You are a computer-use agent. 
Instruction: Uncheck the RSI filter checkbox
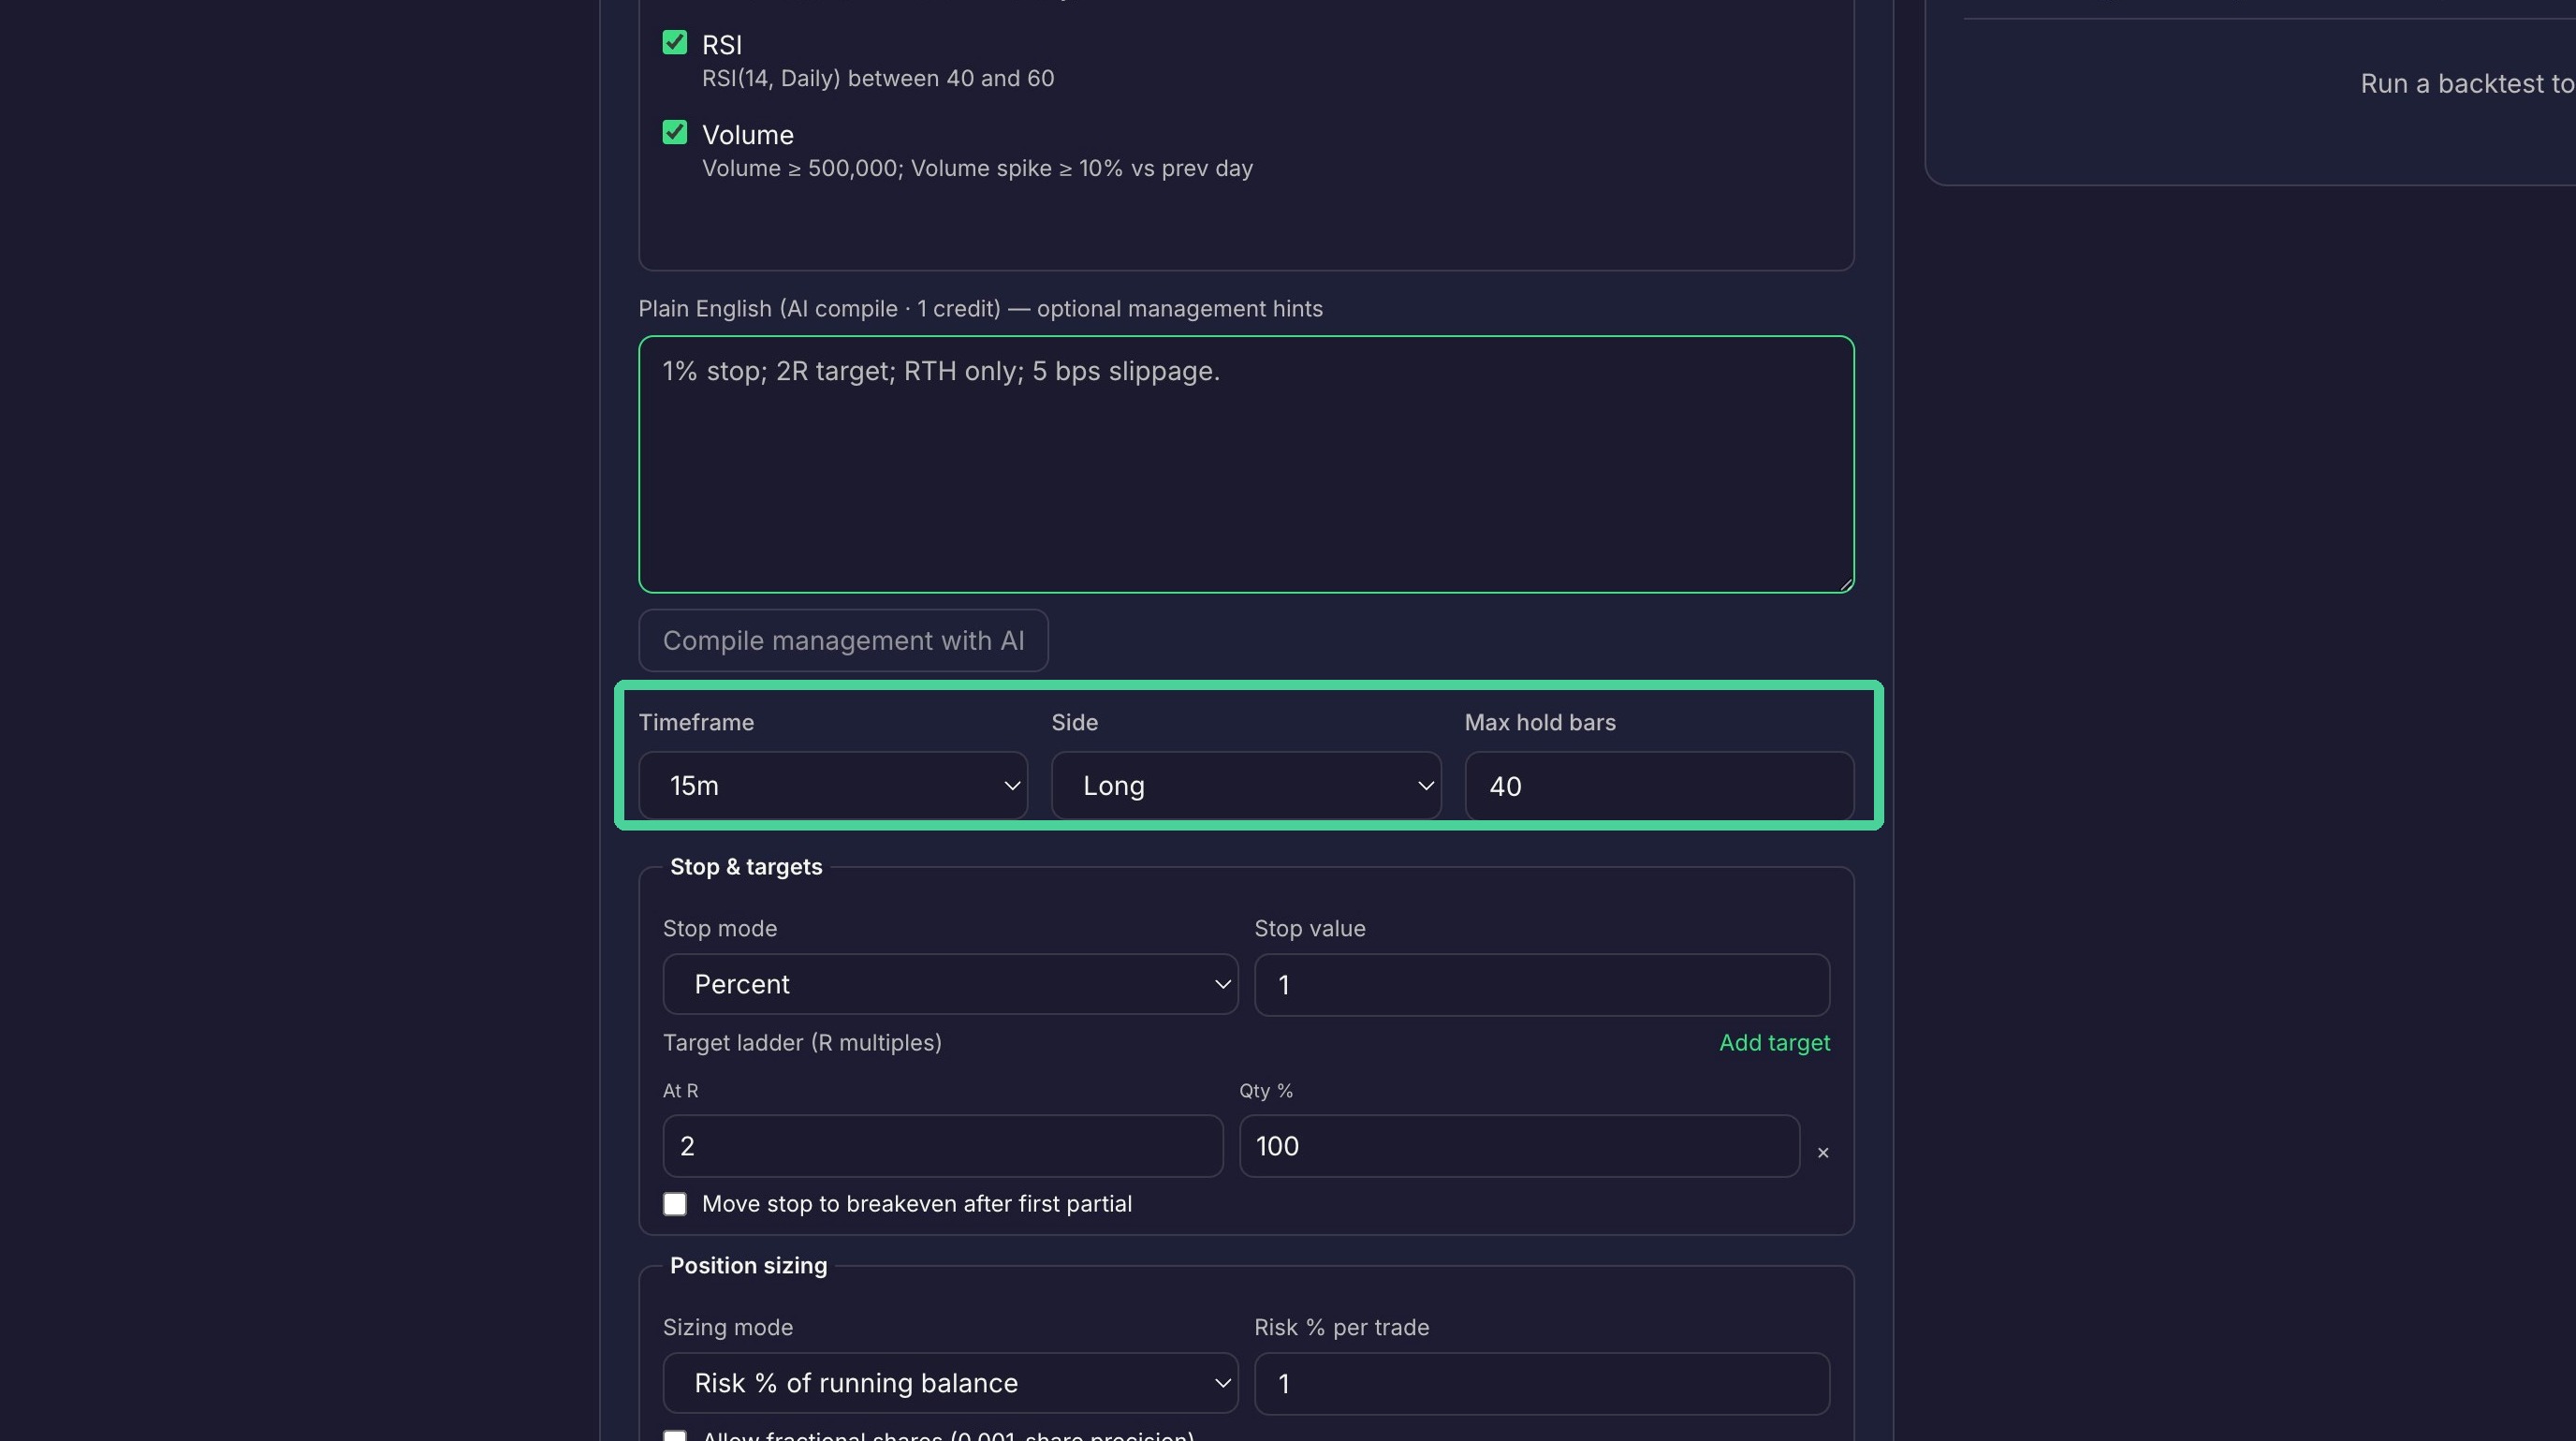click(x=675, y=42)
